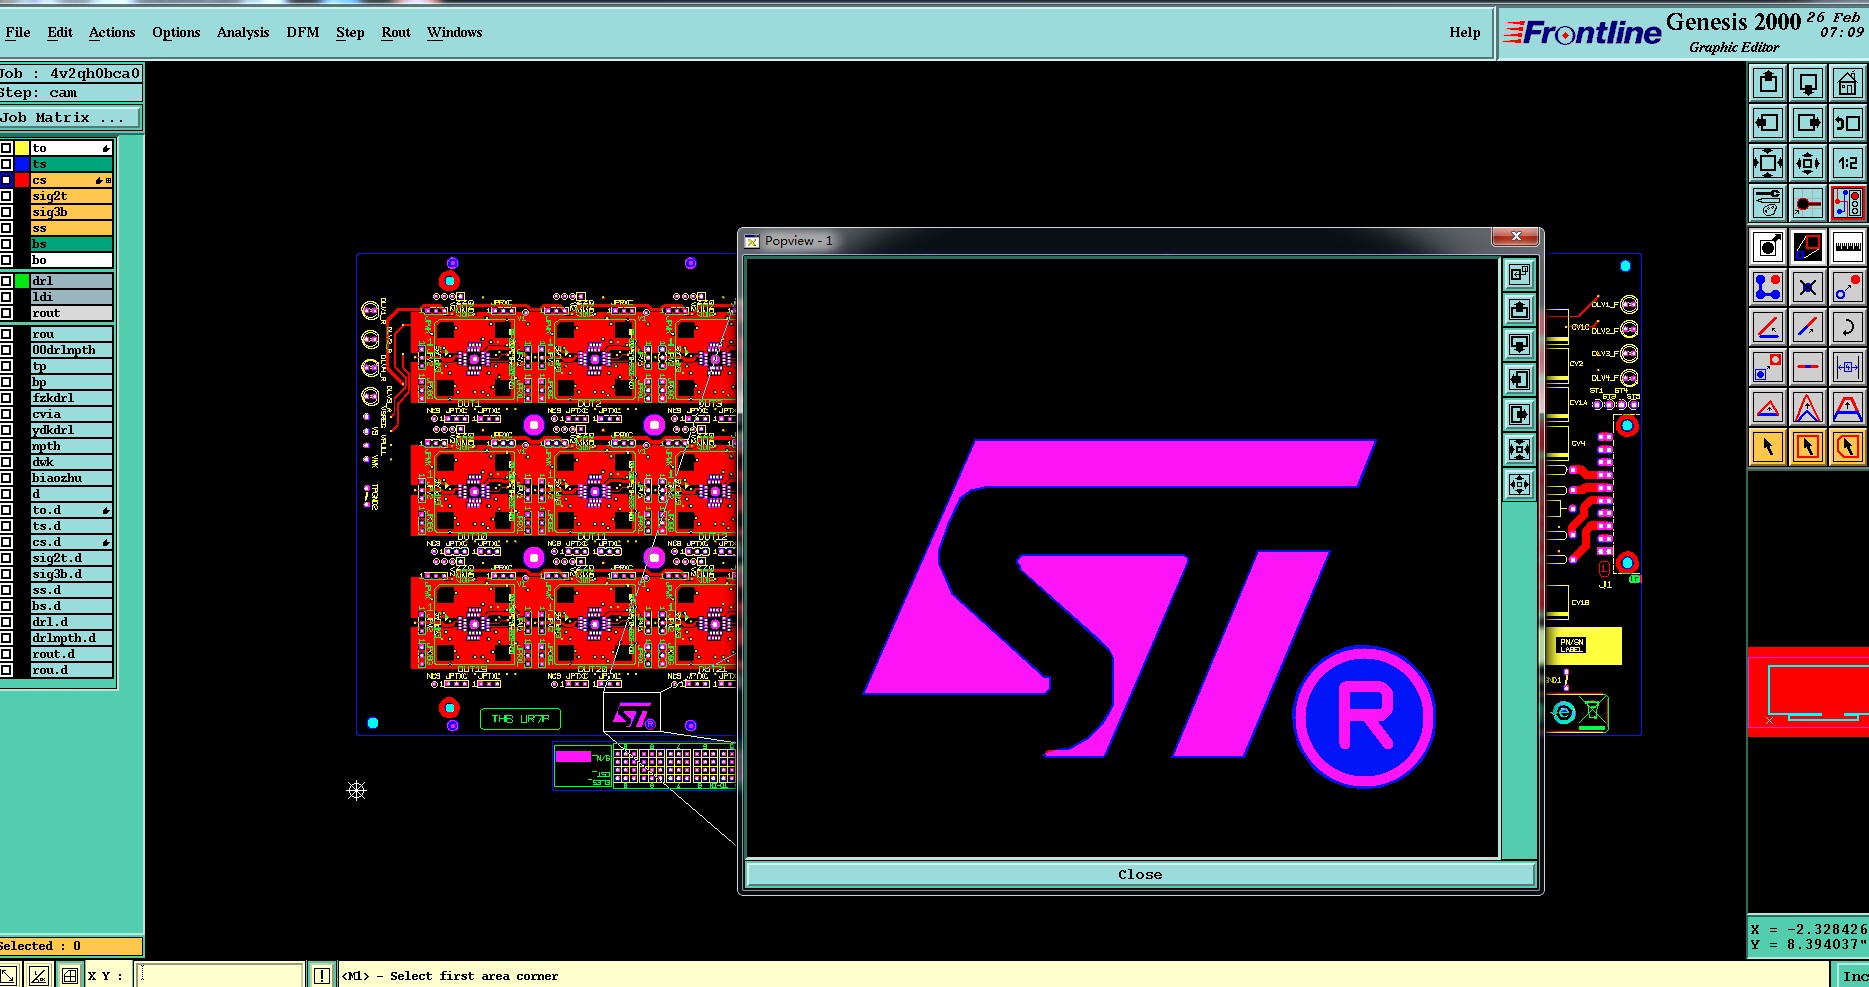Open the popview zoom-area icon
Screen dimensions: 1869x987
pos(1808,247)
